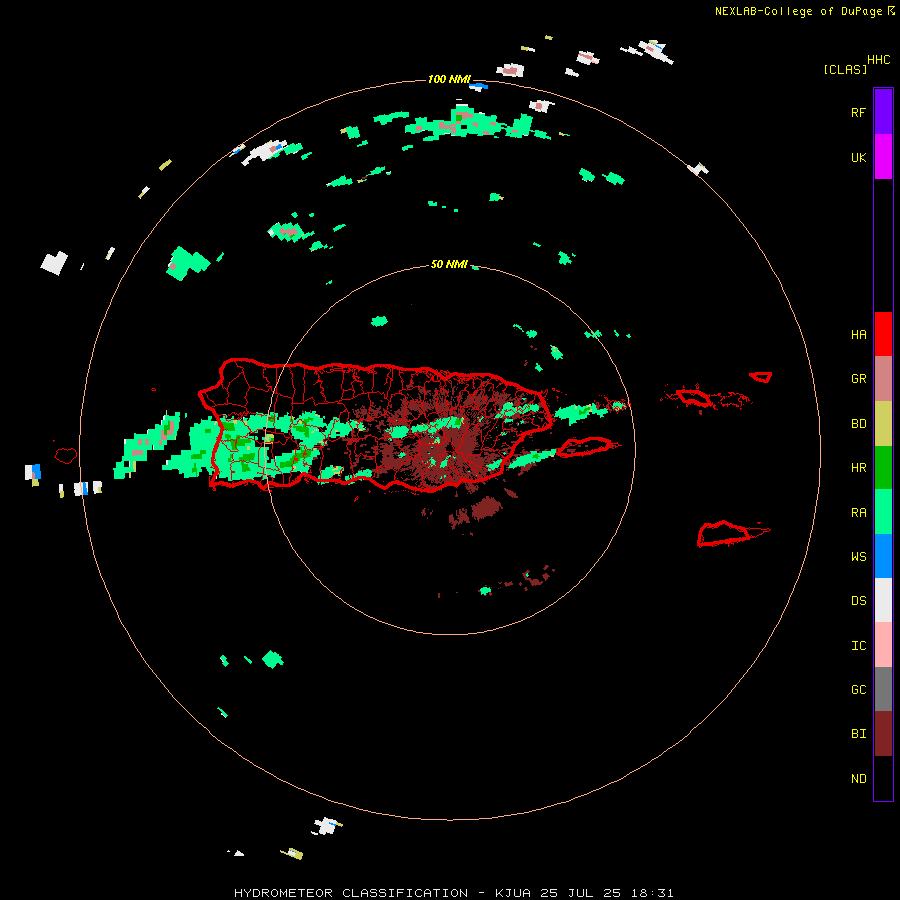Image resolution: width=900 pixels, height=900 pixels.
Task: Click the GR legend label
Action: coord(858,379)
